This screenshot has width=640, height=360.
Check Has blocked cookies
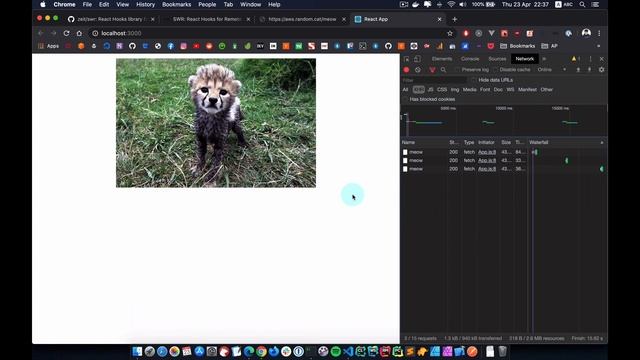pyautogui.click(x=405, y=99)
